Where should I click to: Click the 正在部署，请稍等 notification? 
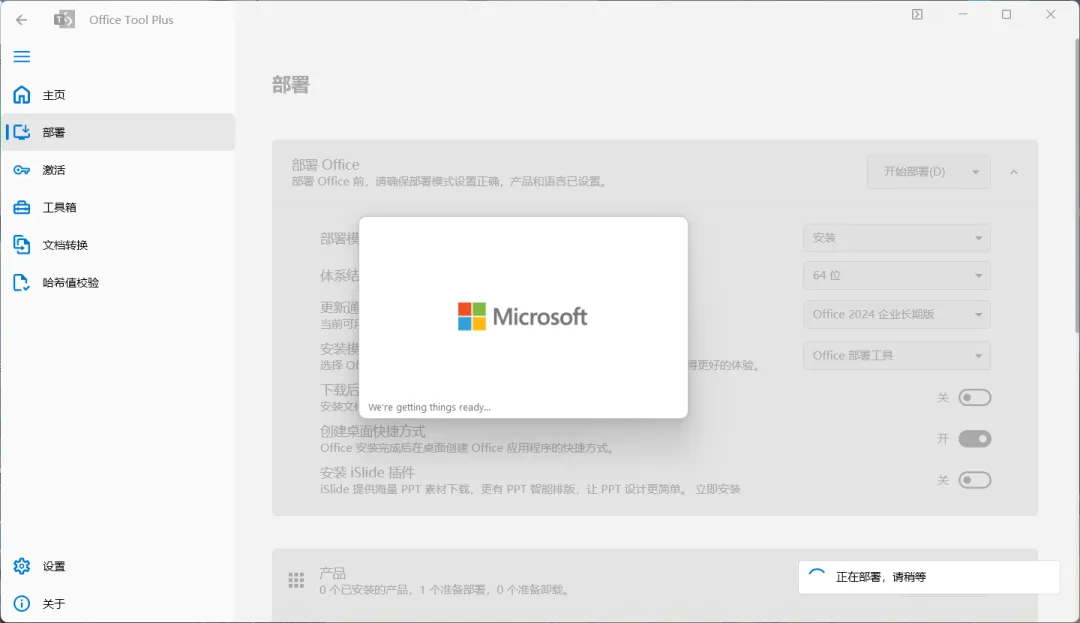(929, 577)
